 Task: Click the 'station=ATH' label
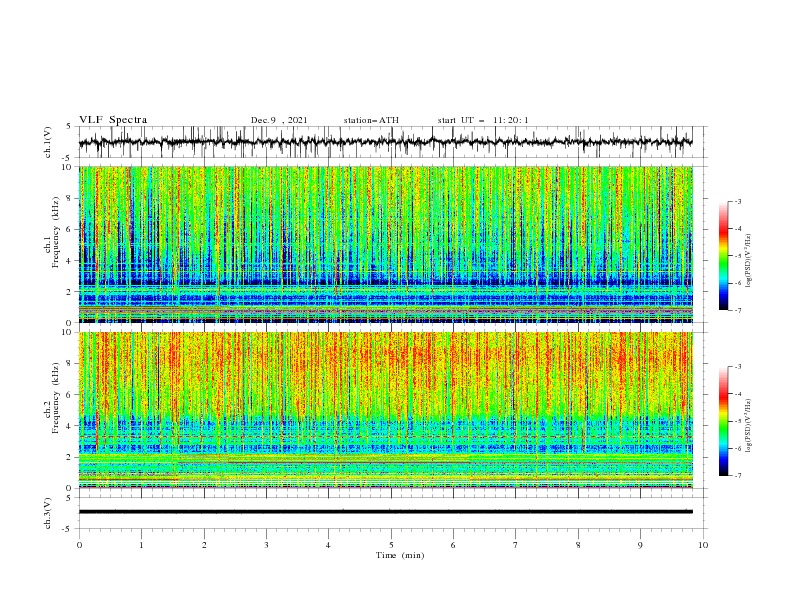[371, 120]
